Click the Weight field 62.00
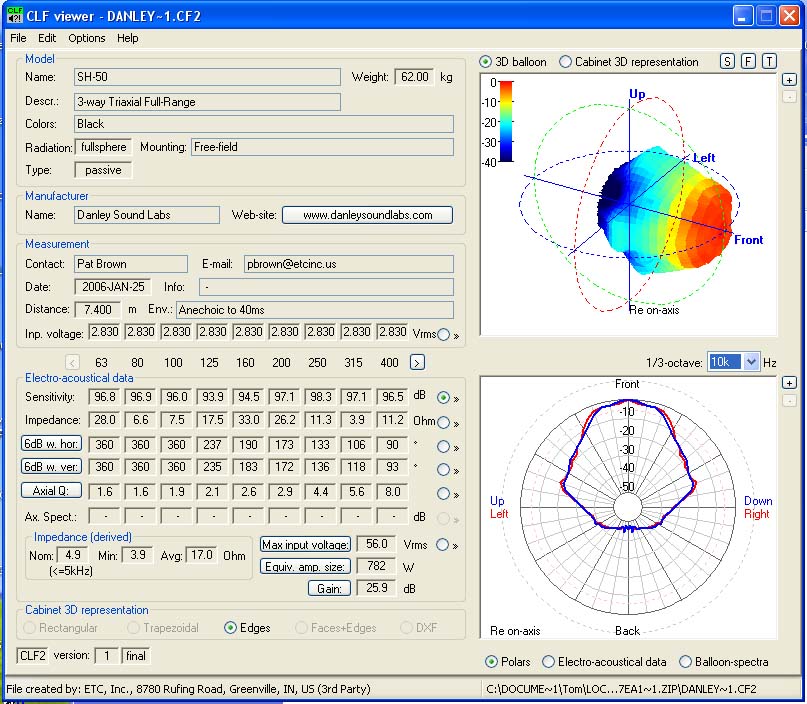Viewport: 807px width, 704px height. [414, 77]
